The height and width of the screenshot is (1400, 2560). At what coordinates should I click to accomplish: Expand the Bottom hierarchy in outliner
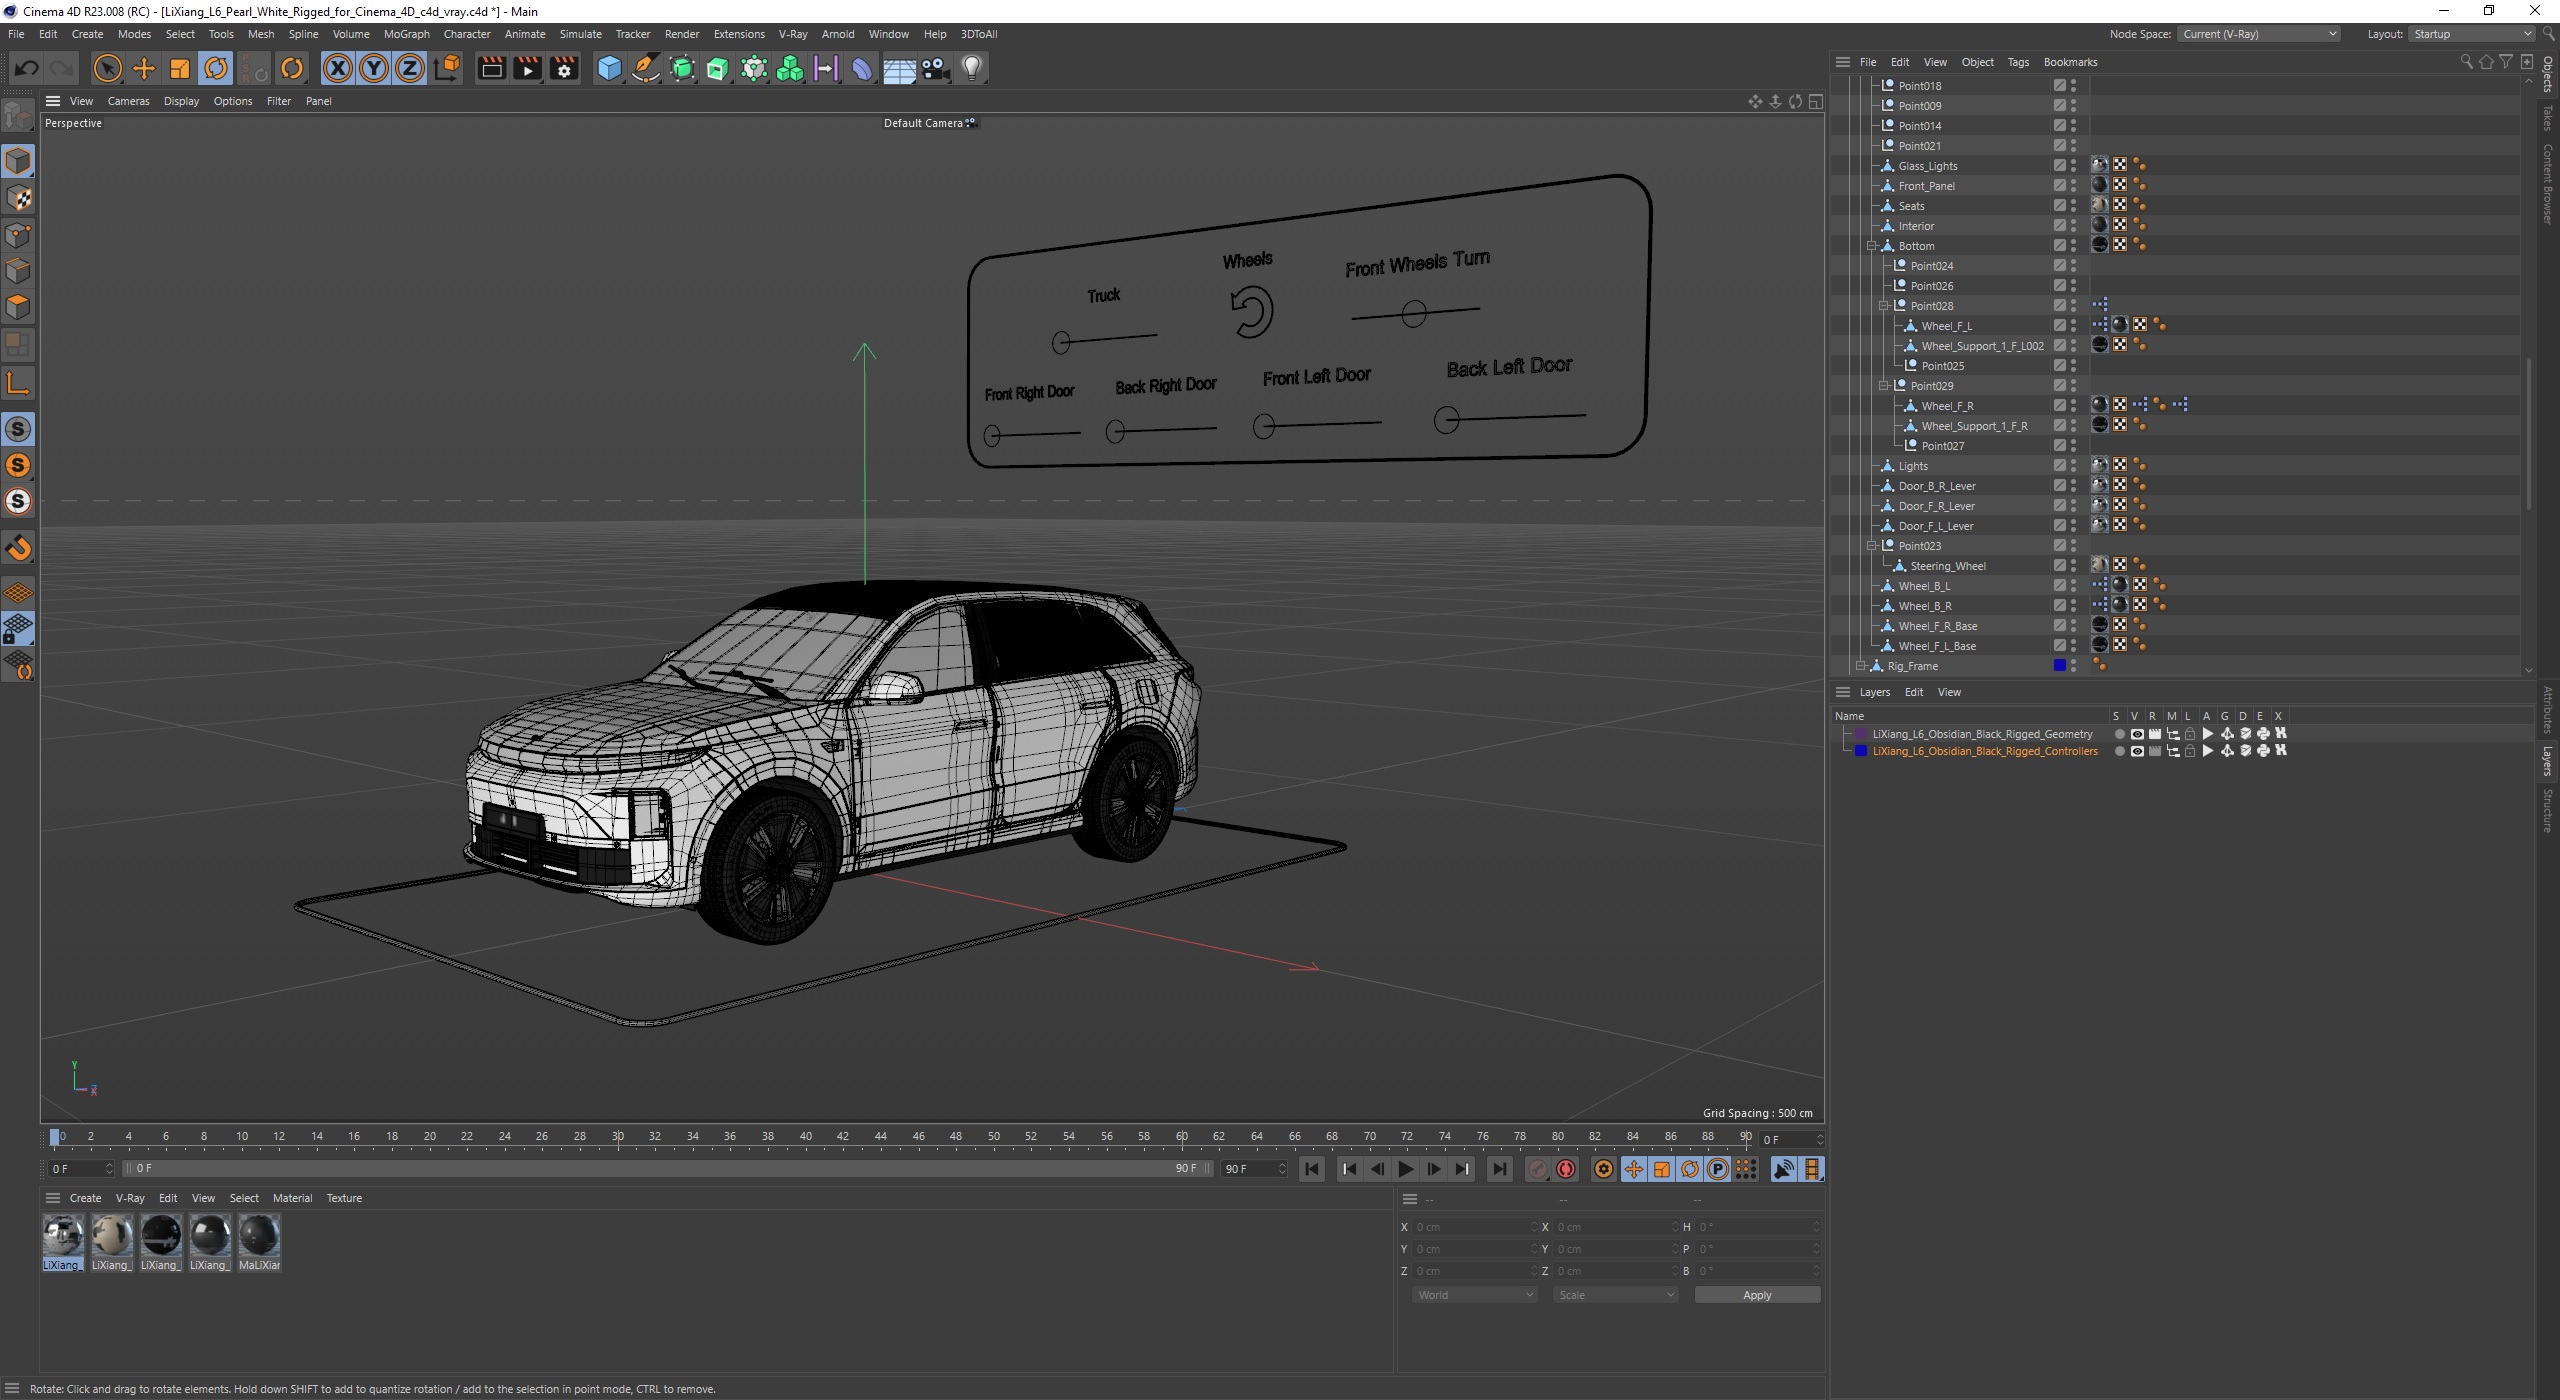click(x=1869, y=245)
